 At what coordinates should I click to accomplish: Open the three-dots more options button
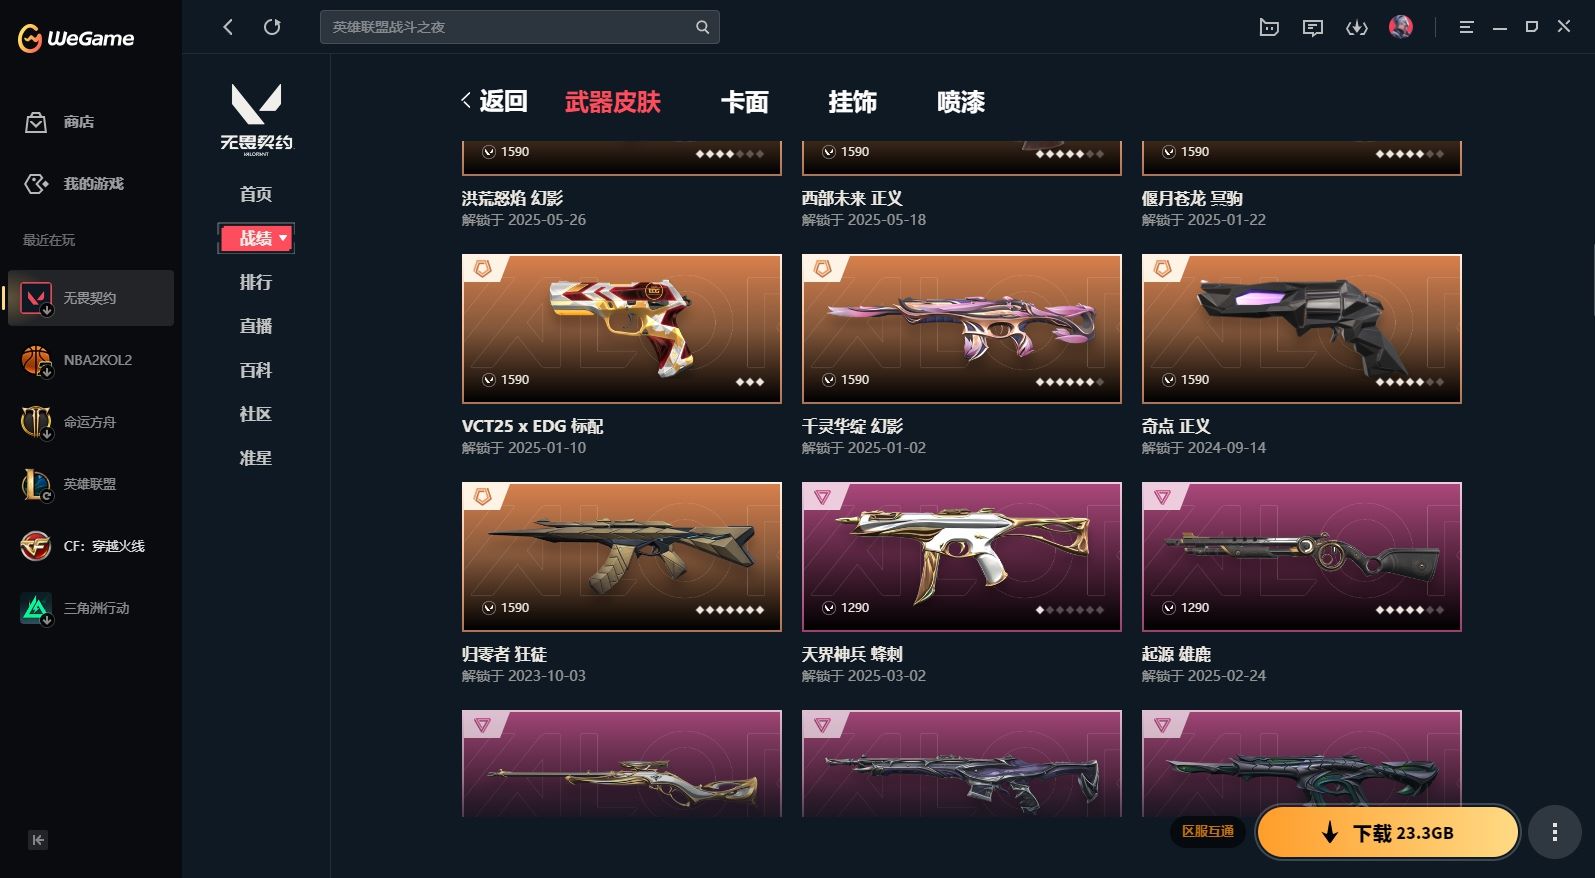(x=1554, y=832)
